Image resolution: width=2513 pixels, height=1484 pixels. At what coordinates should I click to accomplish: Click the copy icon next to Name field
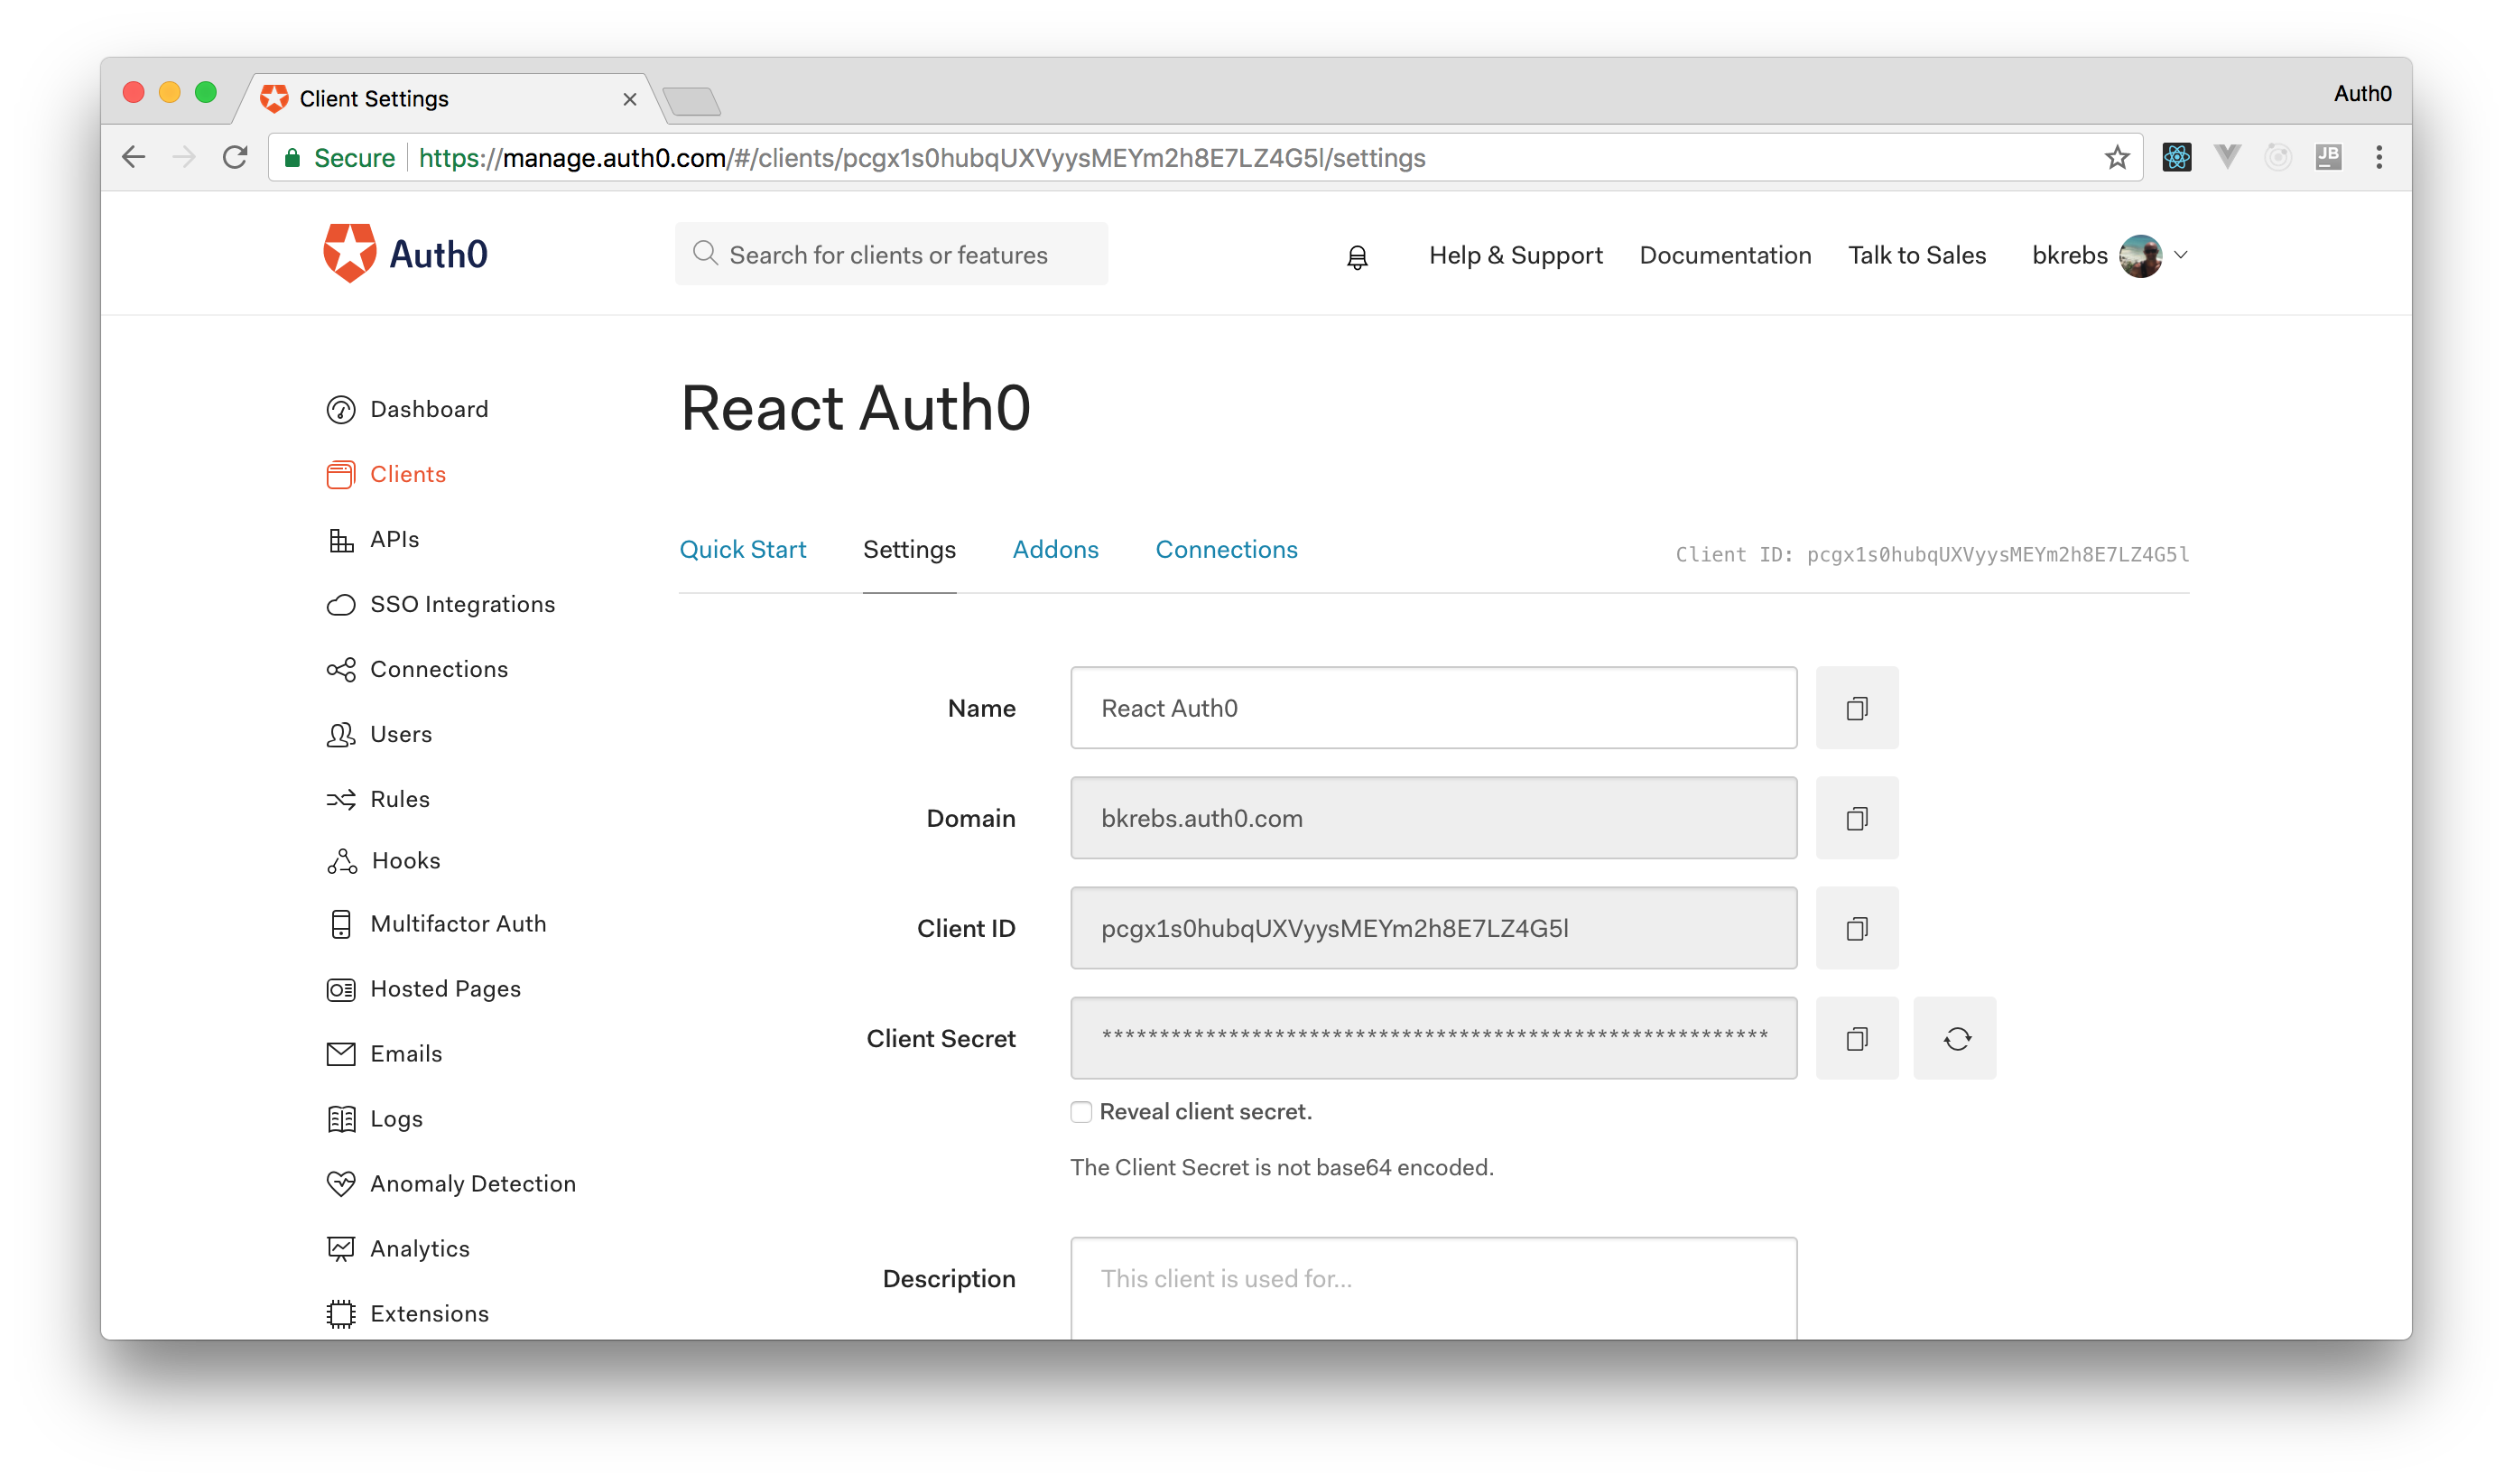pyautogui.click(x=1856, y=707)
